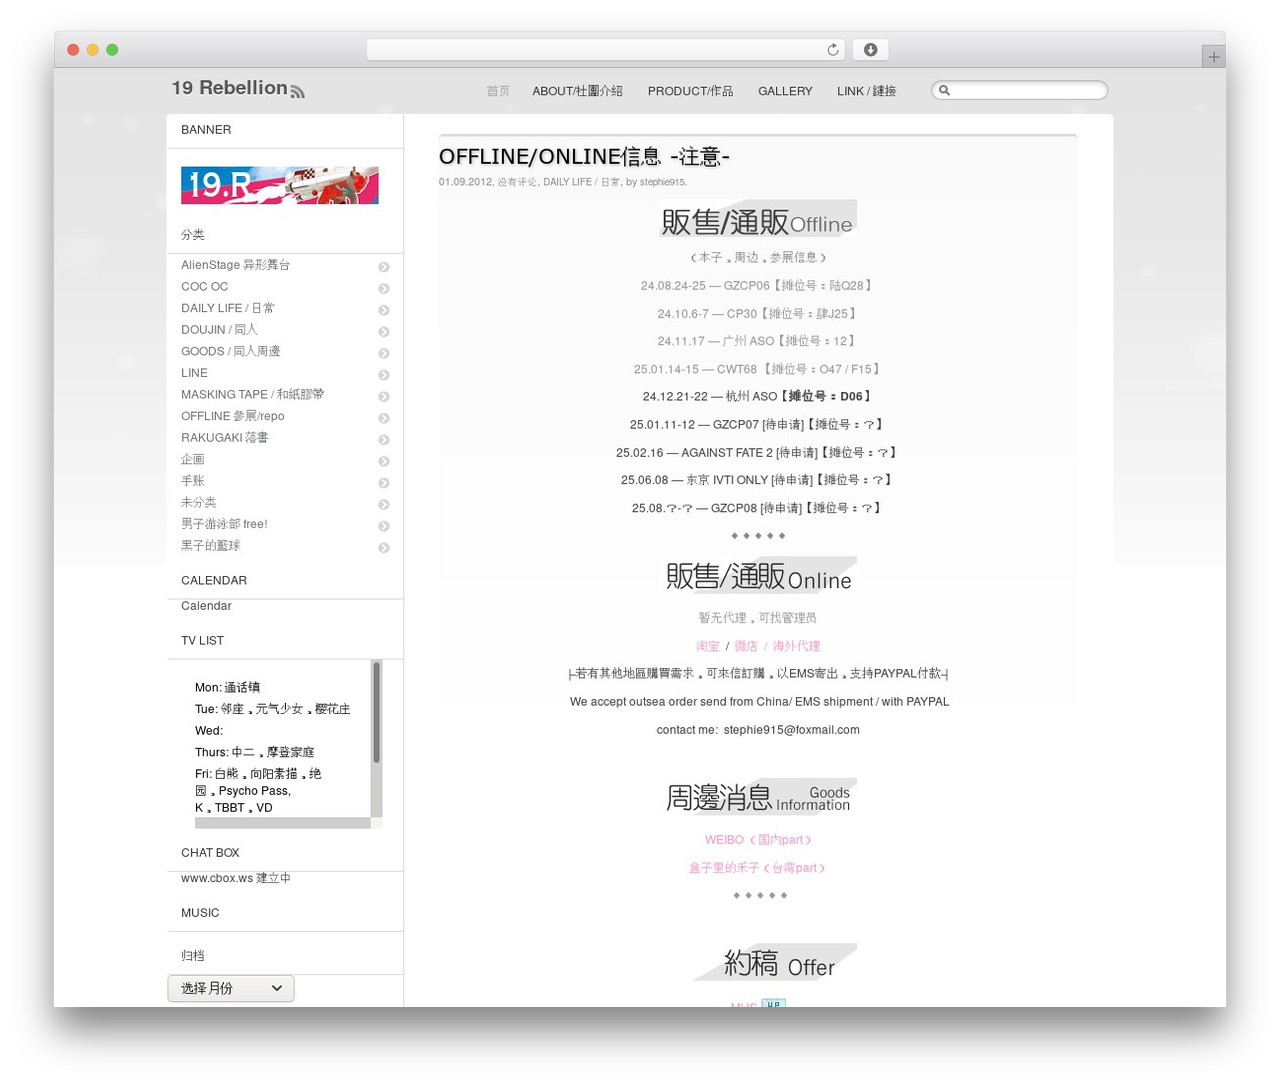Click the arrow icon beside GOODS / 同人周邊
This screenshot has width=1280, height=1084.
384,353
